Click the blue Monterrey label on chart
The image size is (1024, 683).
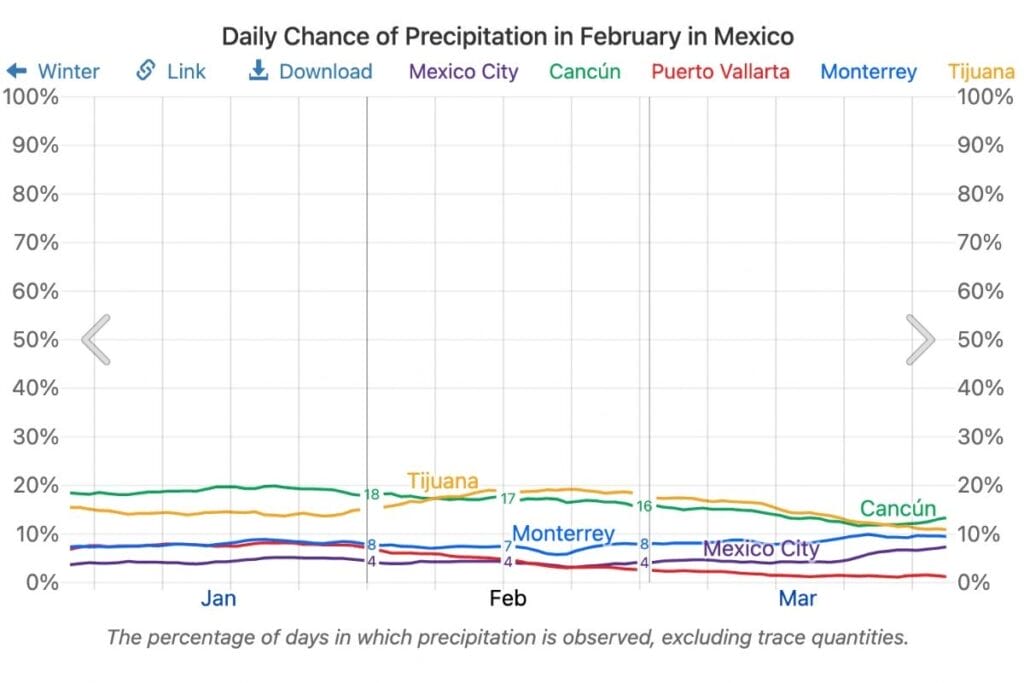point(563,534)
